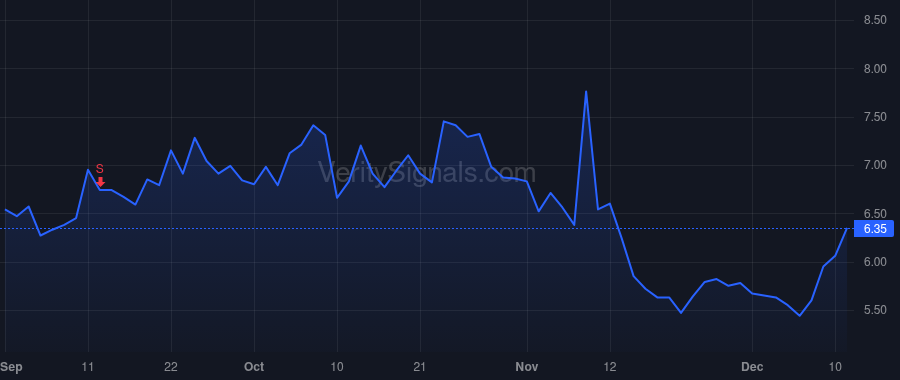
Task: Click the 7.50 price axis label
Action: [x=875, y=117]
